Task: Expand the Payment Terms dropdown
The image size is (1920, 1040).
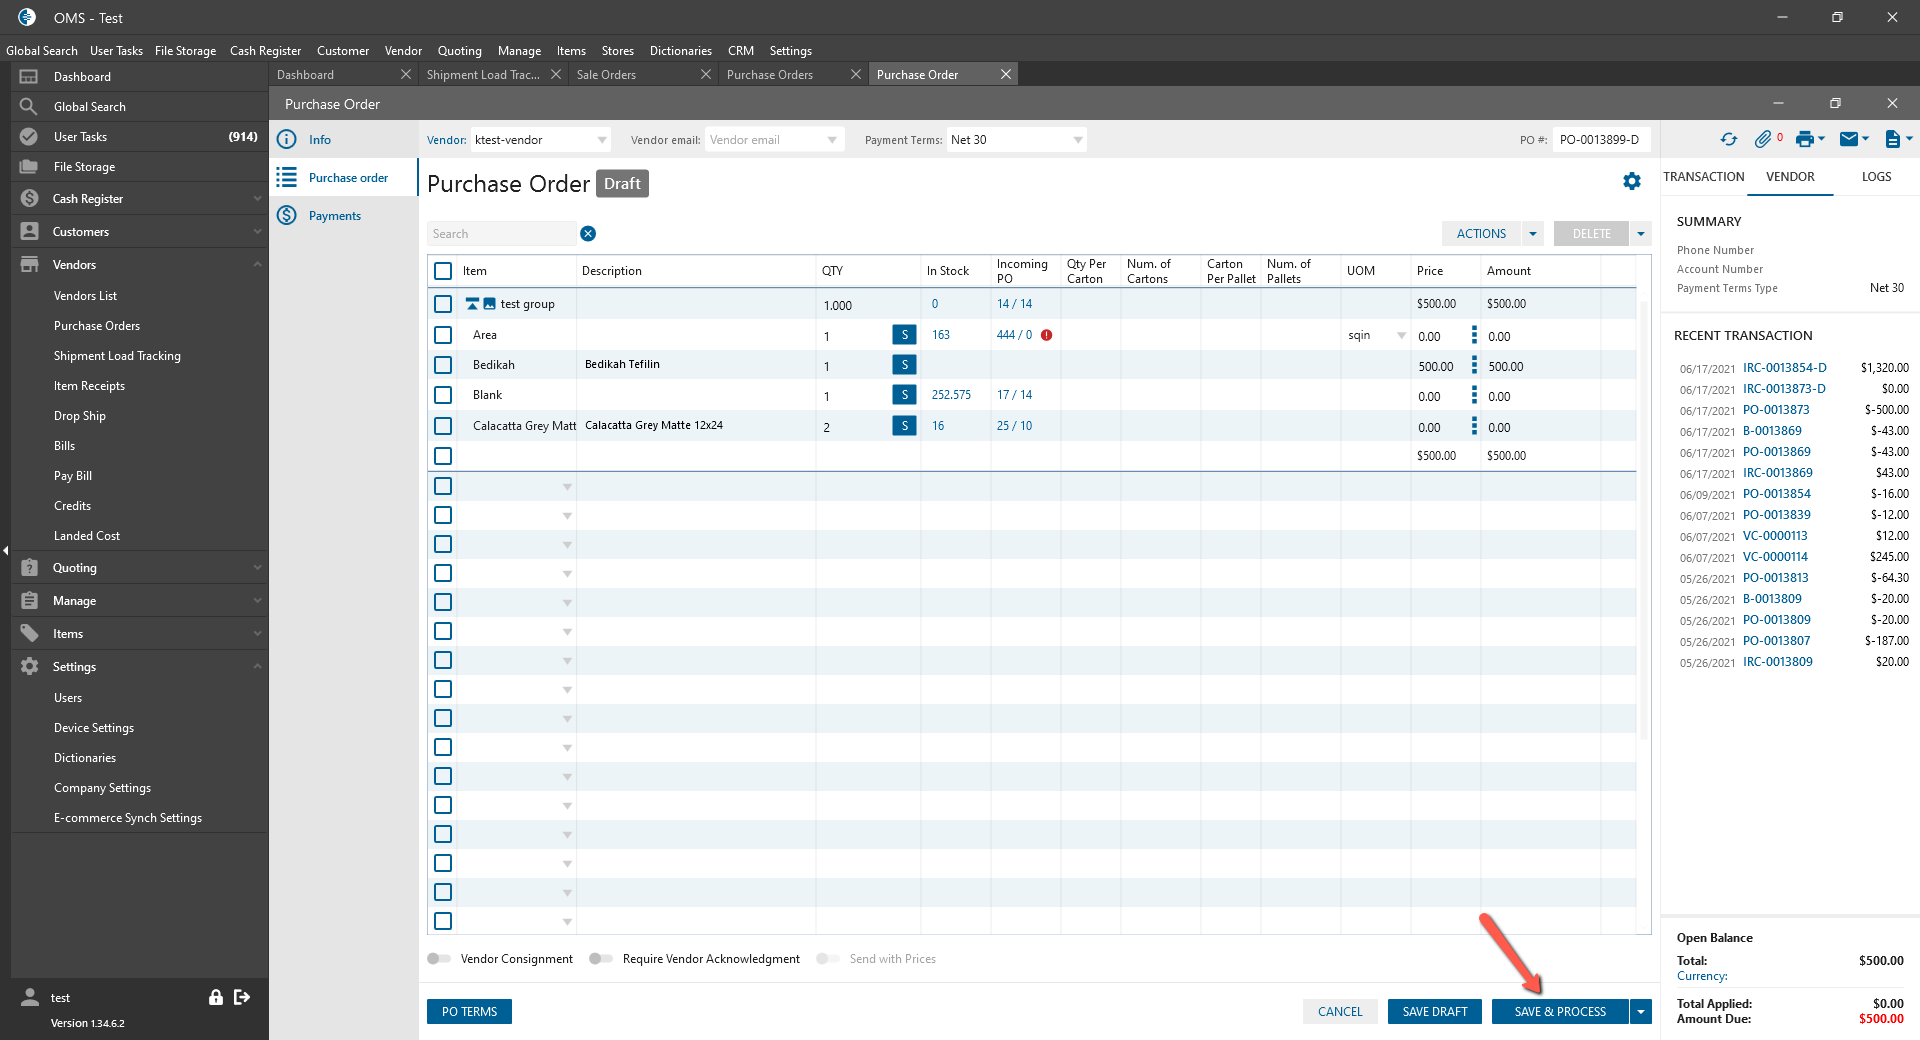Action: coord(1077,140)
